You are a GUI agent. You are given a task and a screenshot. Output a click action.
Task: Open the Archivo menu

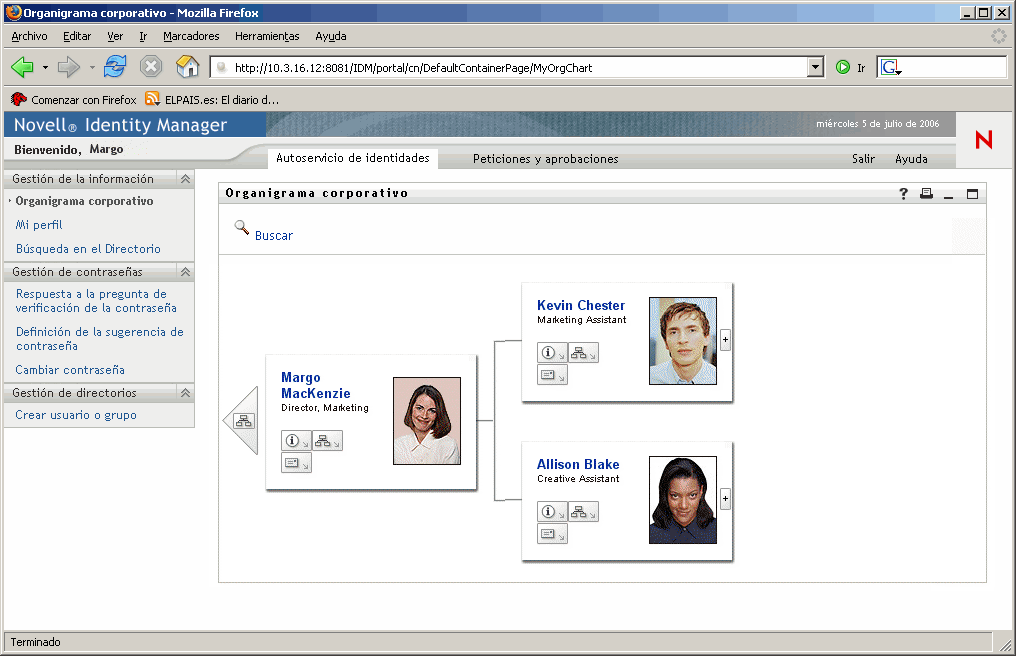coord(29,36)
